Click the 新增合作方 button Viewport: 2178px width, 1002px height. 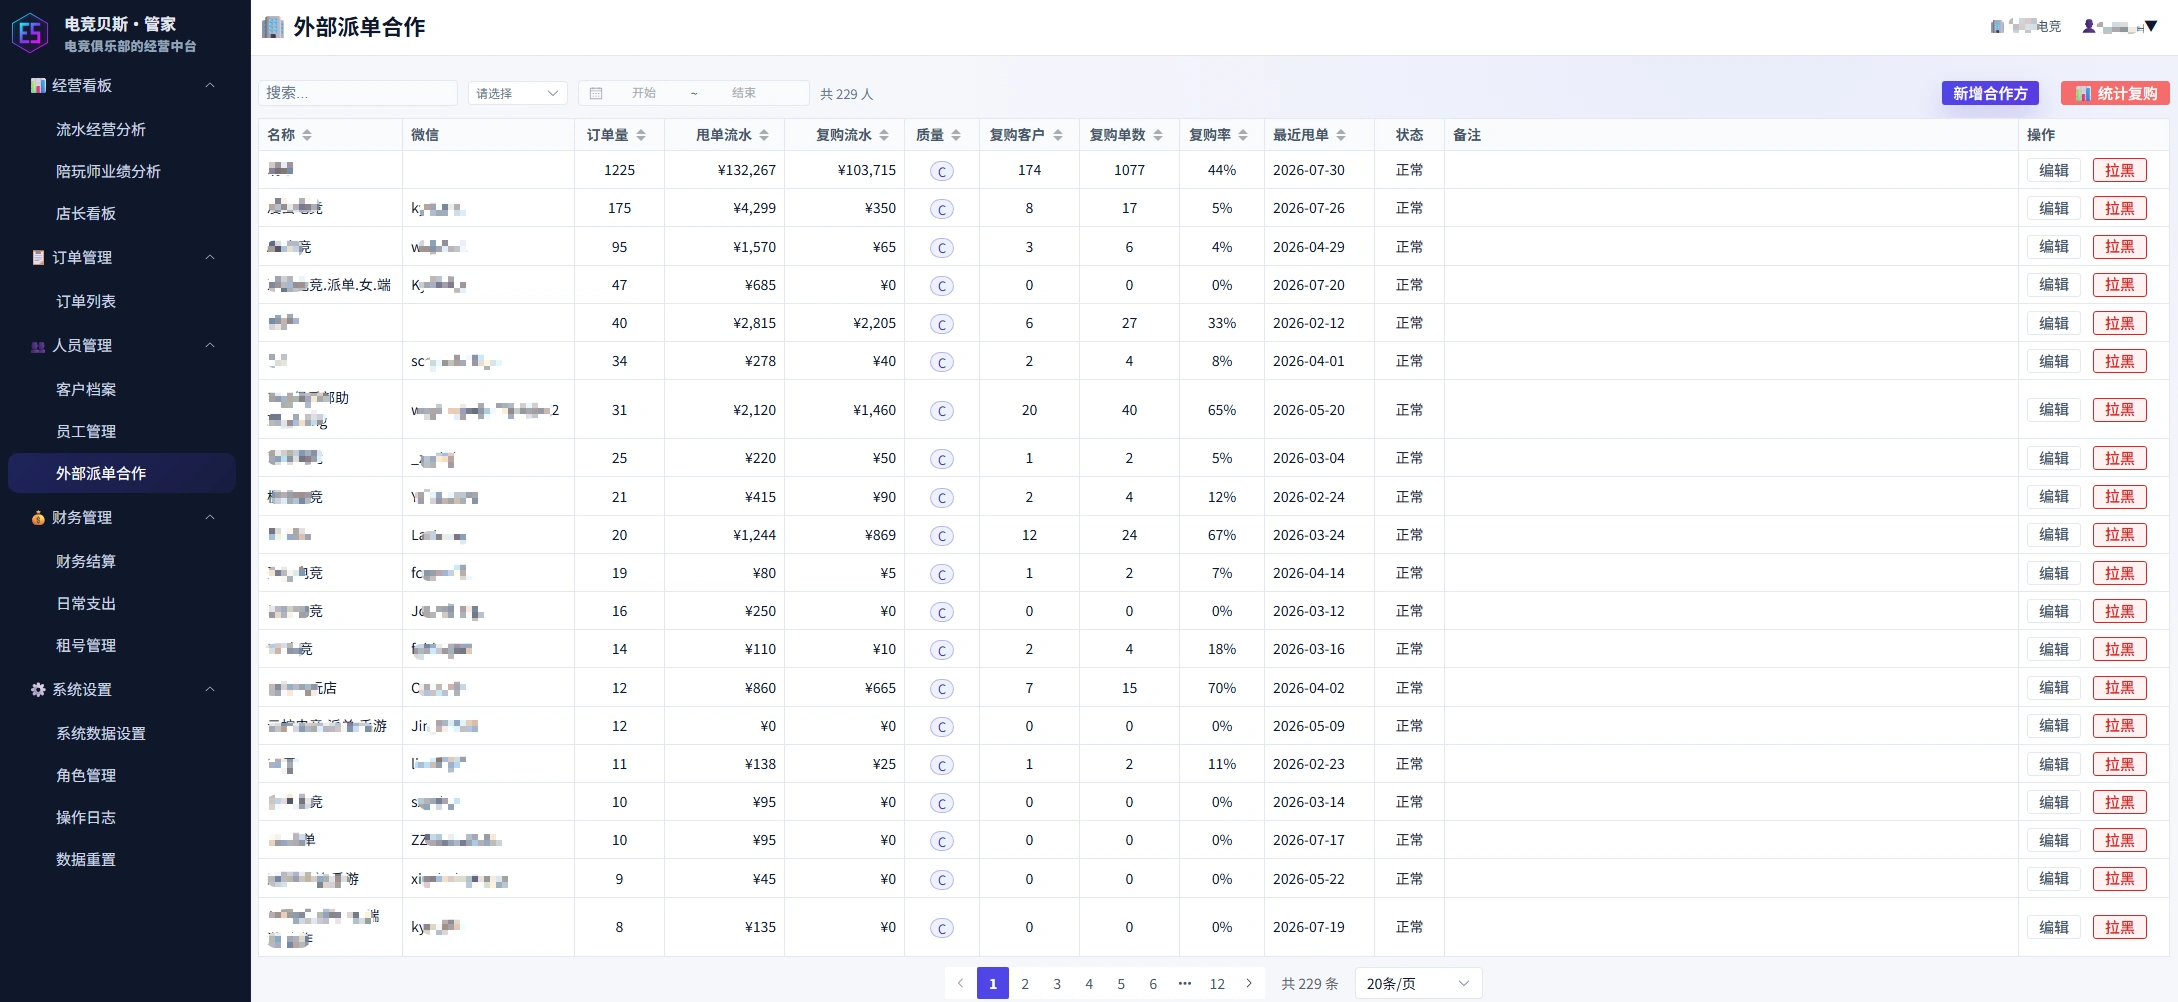(x=1990, y=93)
